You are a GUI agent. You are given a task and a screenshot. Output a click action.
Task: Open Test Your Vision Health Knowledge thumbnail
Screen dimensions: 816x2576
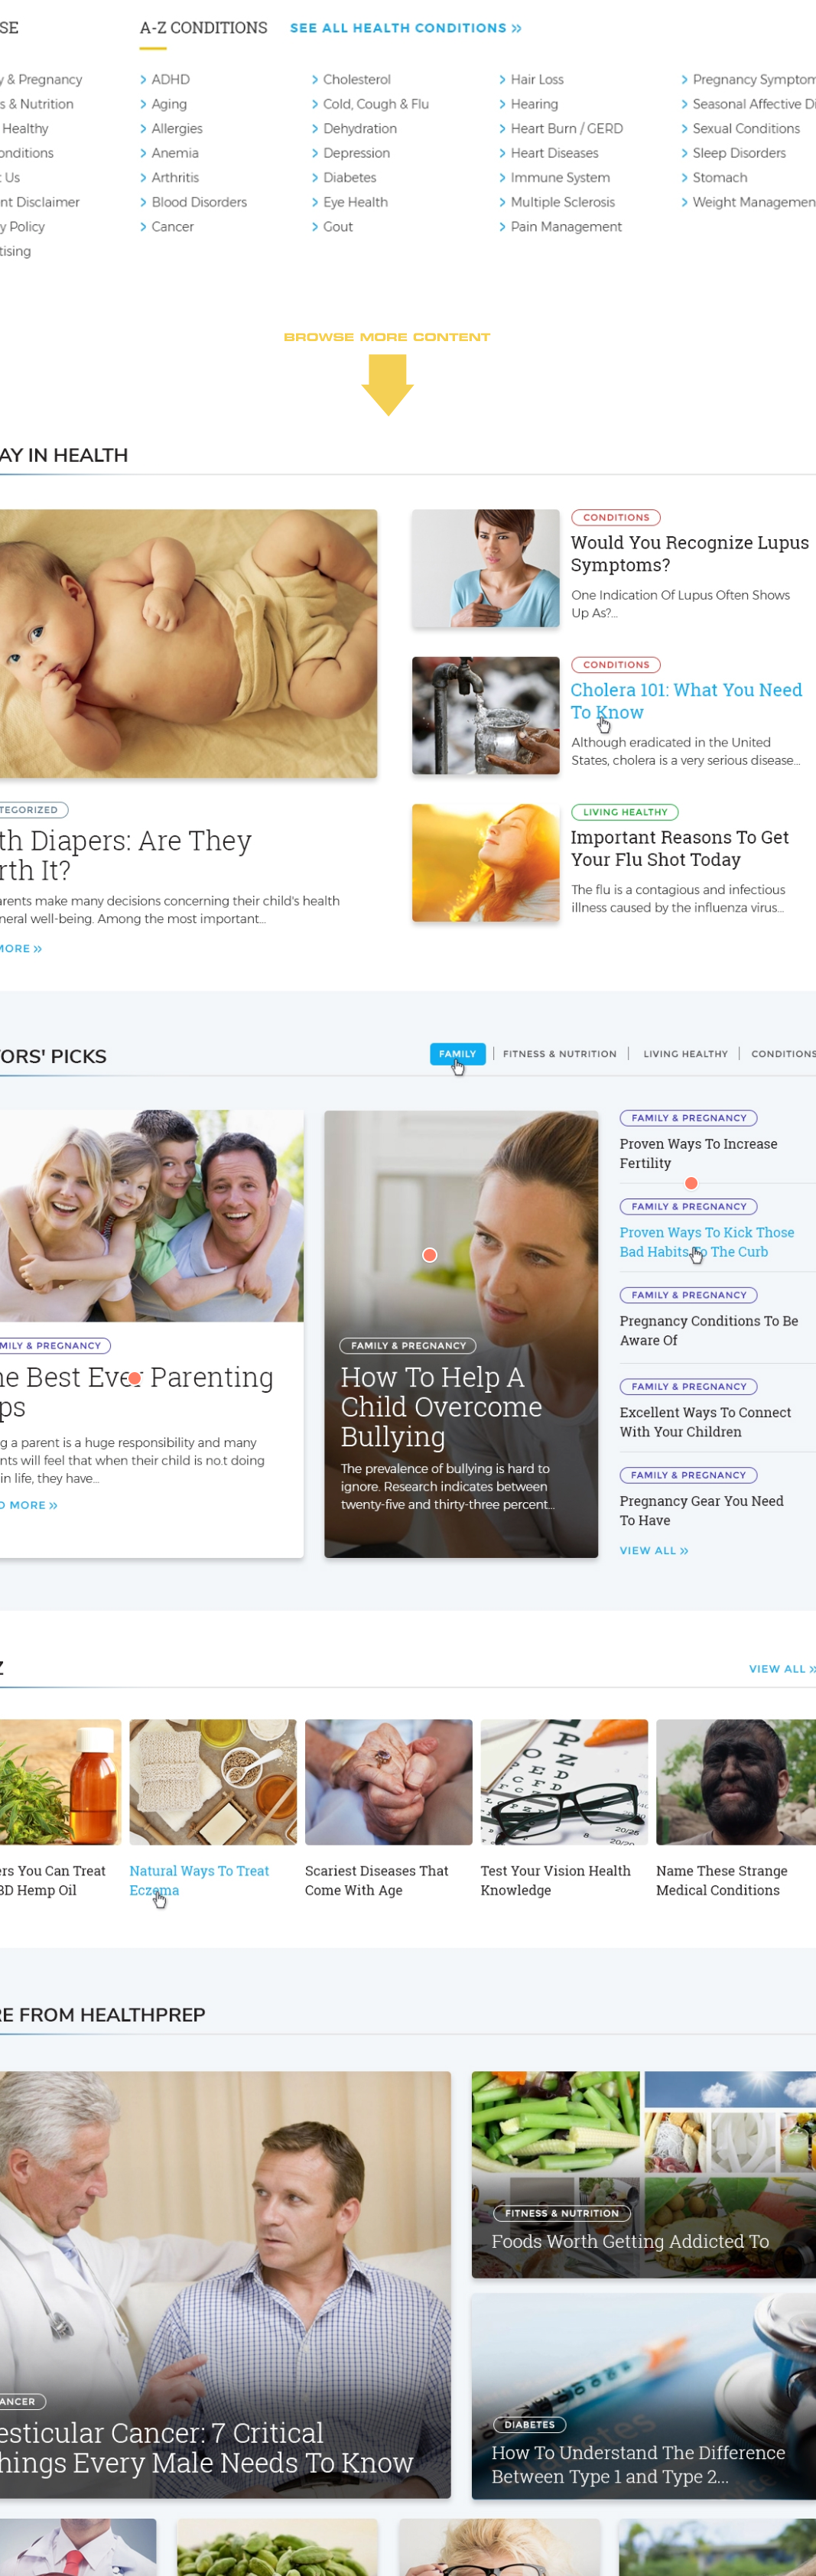[564, 1782]
